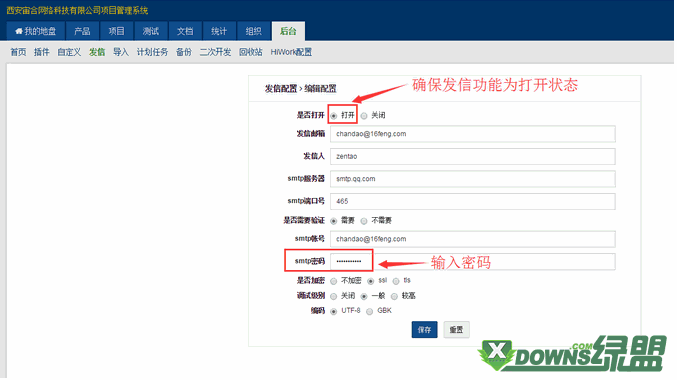Image resolution: width=677 pixels, height=380 pixels.
Task: Click the 发信配置 breadcrumb text
Action: [281, 89]
